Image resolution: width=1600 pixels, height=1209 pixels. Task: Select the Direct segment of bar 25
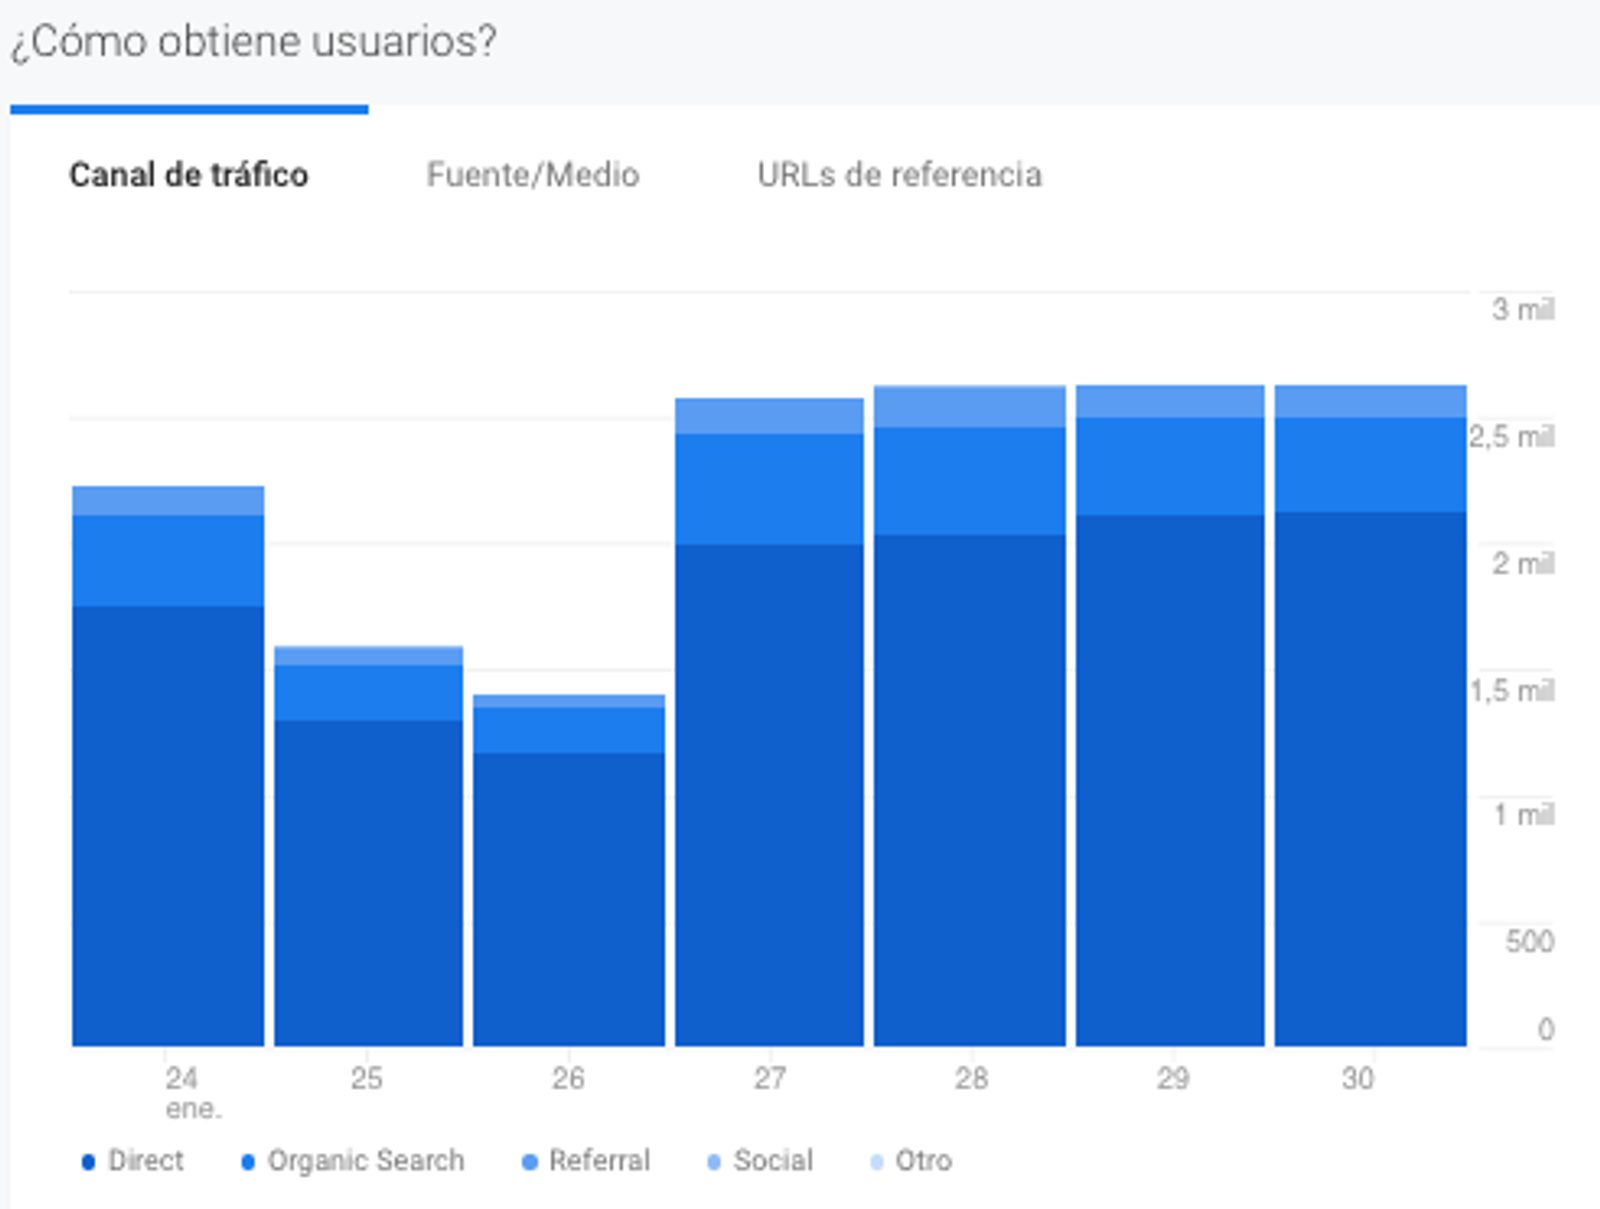coord(368,882)
